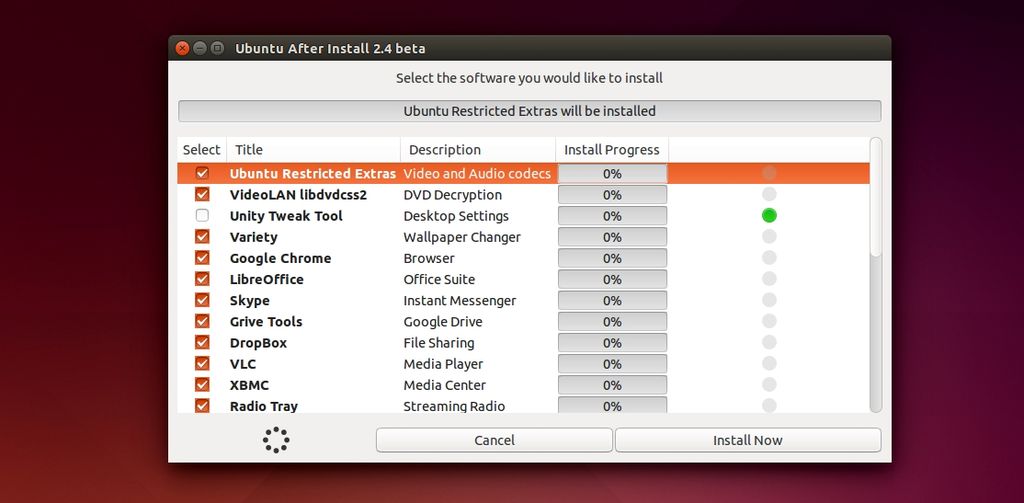
Task: Select the 'VideoLAN libdvdcss2' row title
Action: point(298,195)
